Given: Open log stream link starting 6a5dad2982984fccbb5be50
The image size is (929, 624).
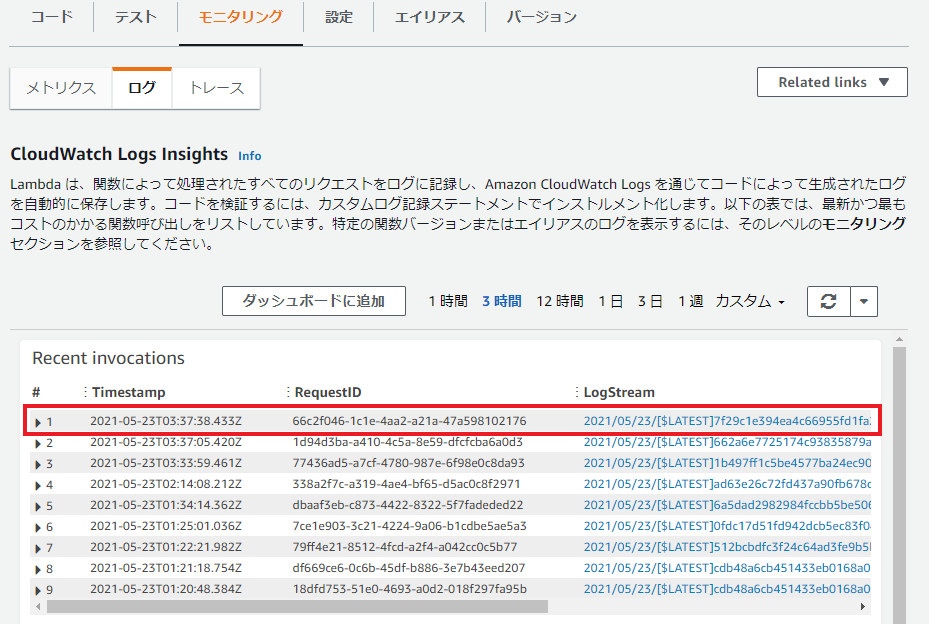Looking at the screenshot, I should pos(727,505).
